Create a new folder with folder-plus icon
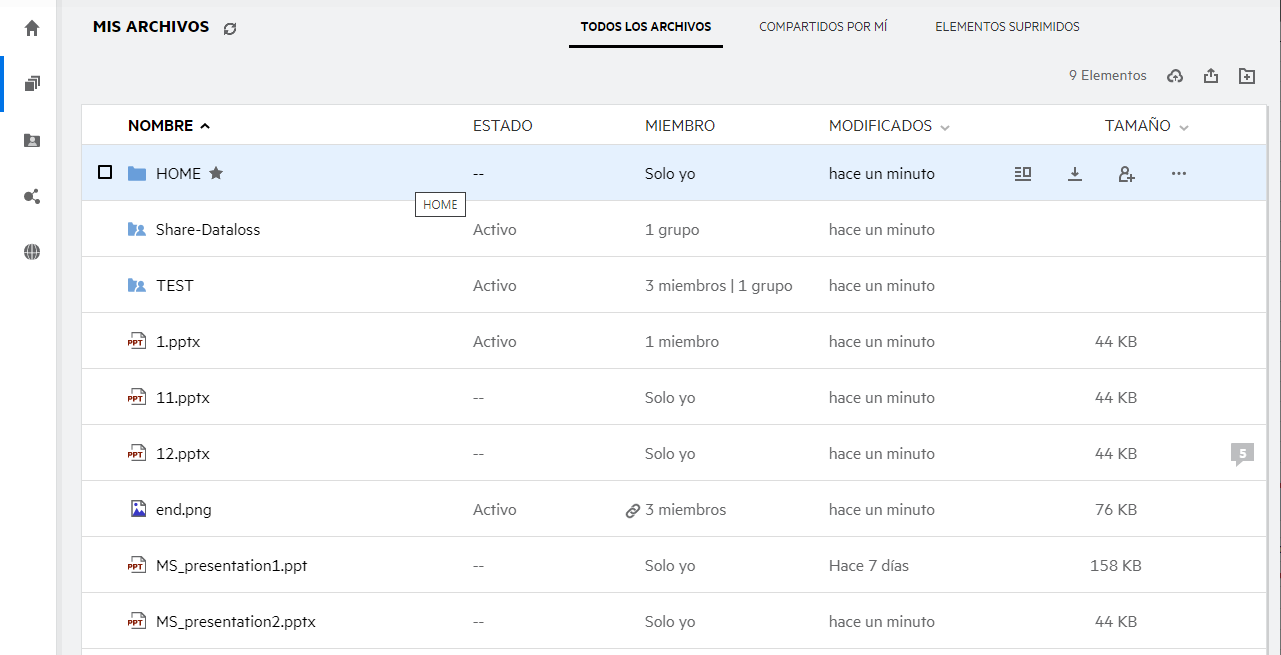 (x=1246, y=76)
